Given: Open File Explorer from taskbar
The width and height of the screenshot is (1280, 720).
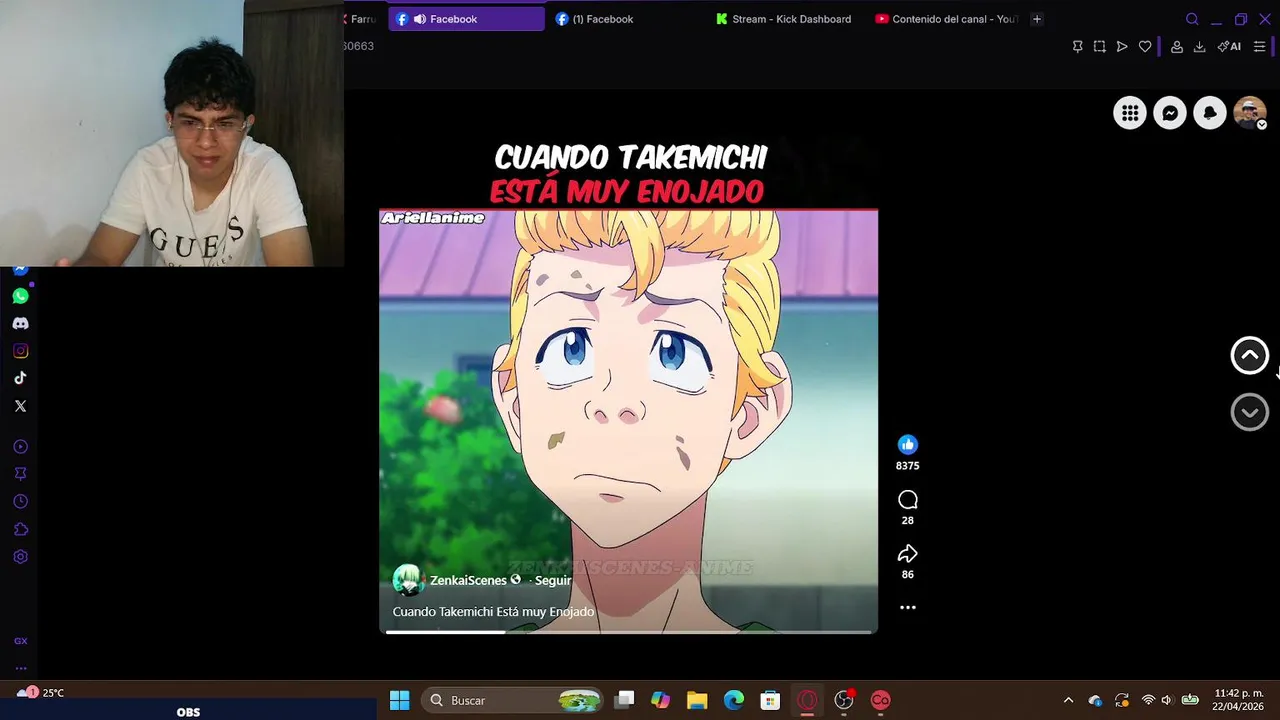Looking at the screenshot, I should pos(697,700).
